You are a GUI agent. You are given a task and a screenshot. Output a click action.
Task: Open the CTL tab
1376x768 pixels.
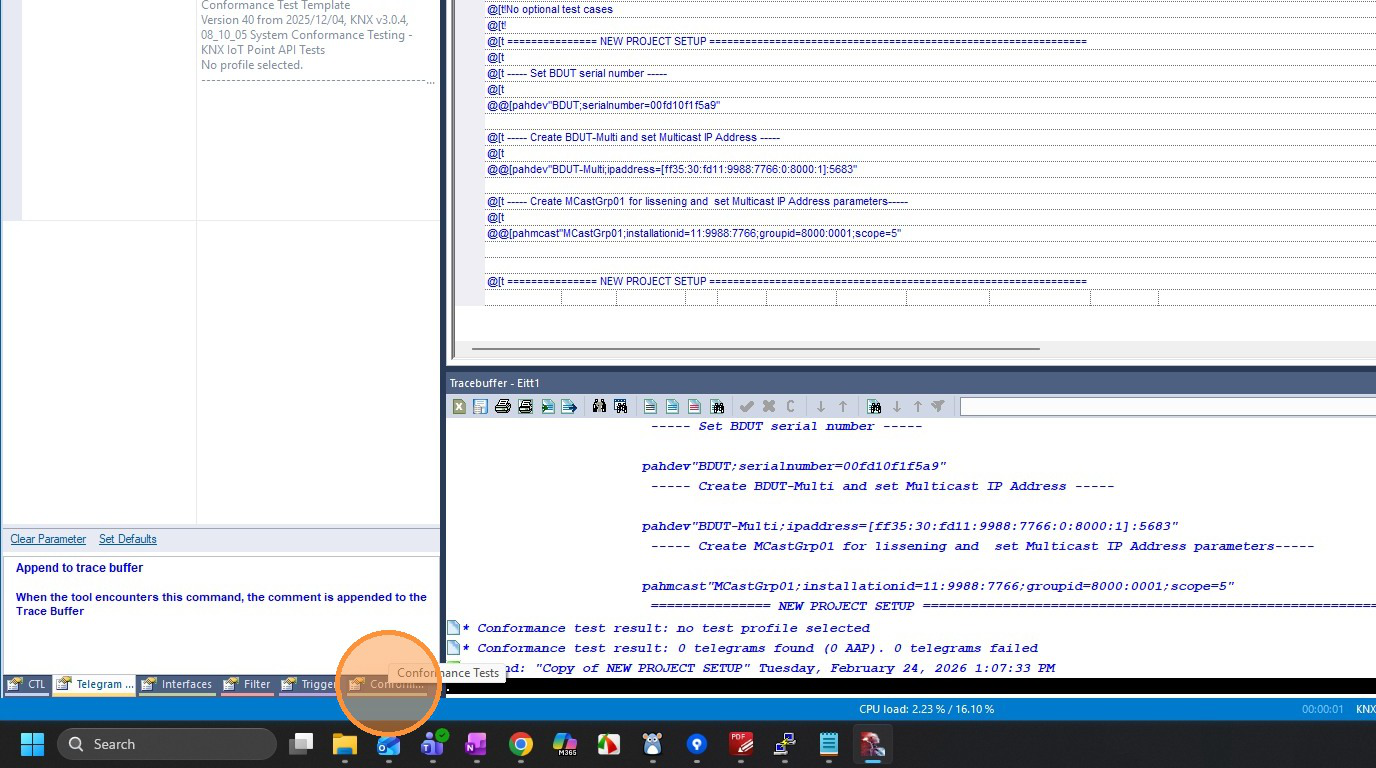27,685
